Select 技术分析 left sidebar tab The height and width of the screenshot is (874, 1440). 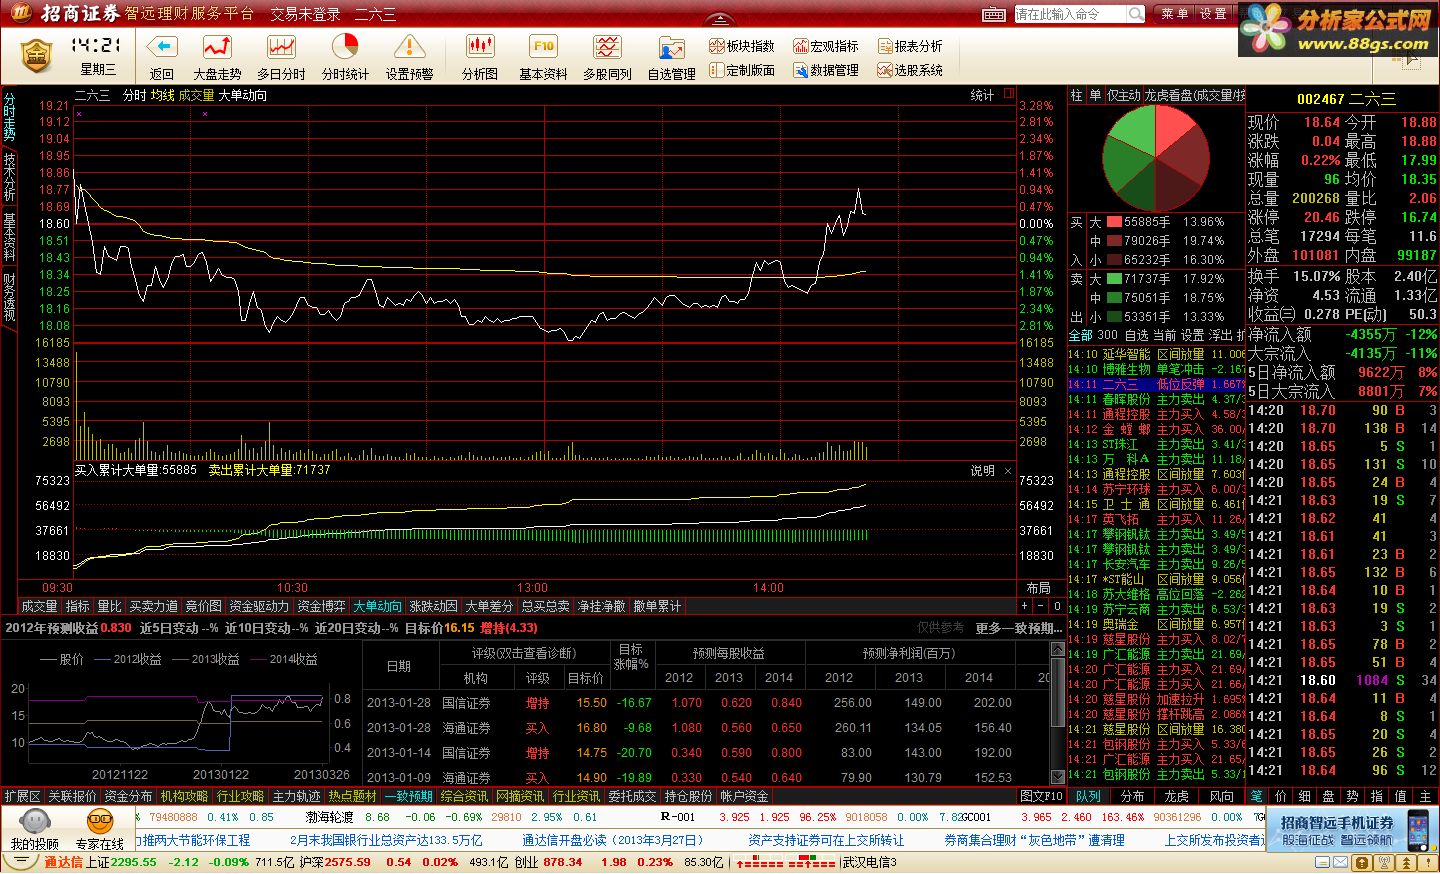click(x=9, y=177)
